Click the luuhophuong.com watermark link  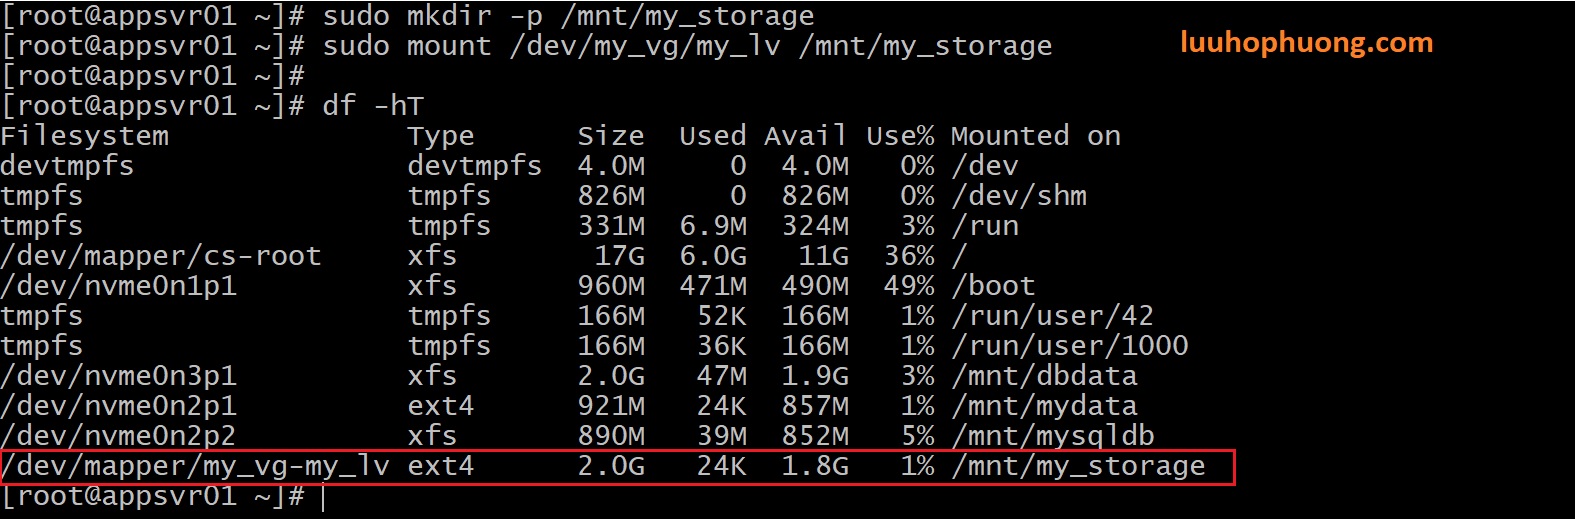pos(1306,43)
